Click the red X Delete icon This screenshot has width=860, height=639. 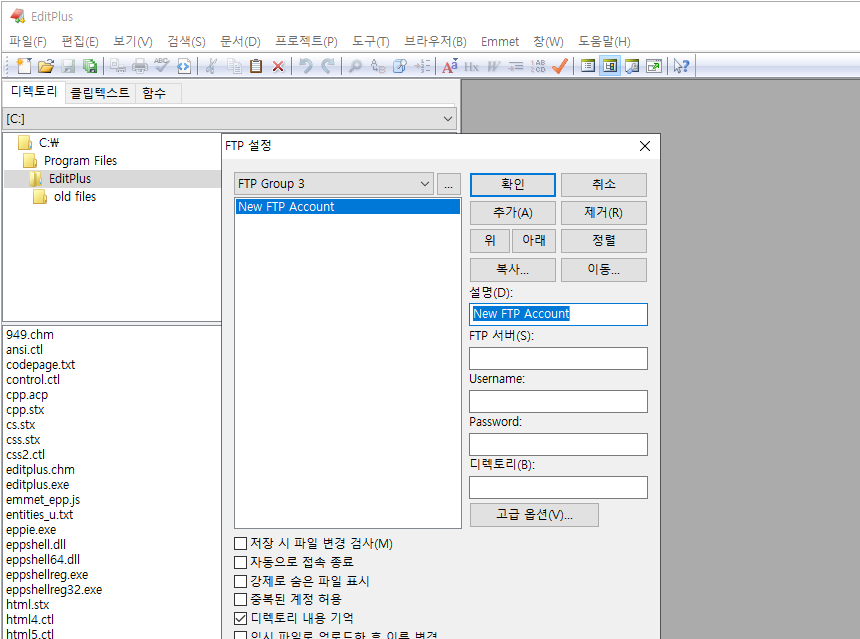pyautogui.click(x=278, y=66)
